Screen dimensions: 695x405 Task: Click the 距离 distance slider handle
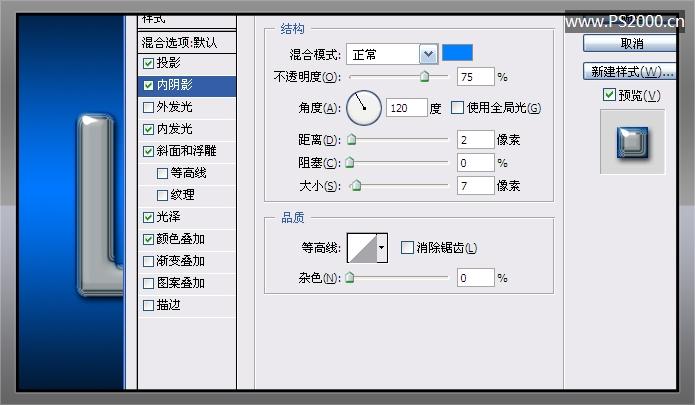[x=352, y=140]
